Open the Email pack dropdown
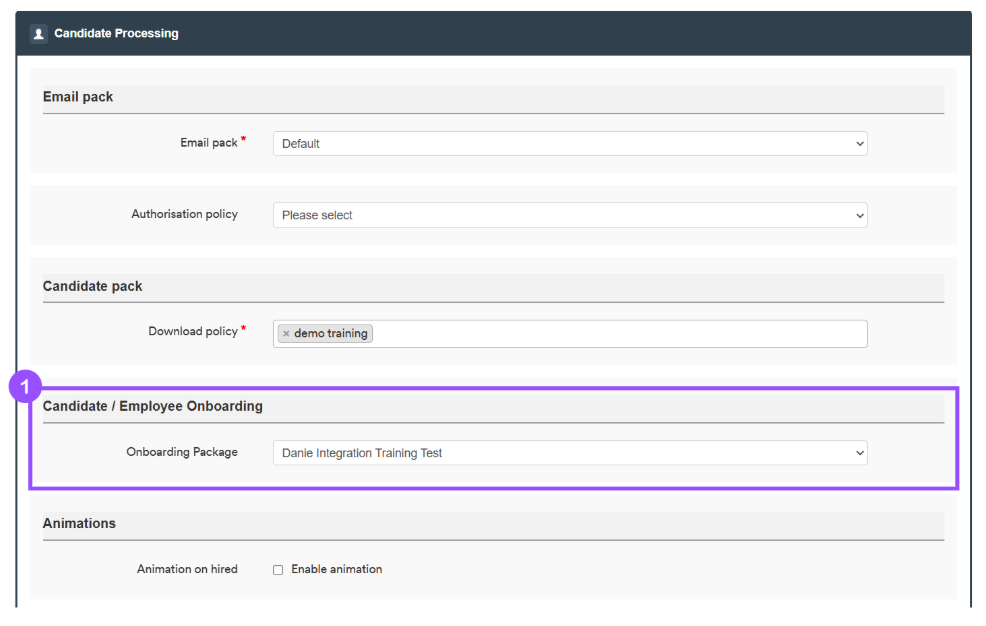The width and height of the screenshot is (986, 626). tap(570, 144)
